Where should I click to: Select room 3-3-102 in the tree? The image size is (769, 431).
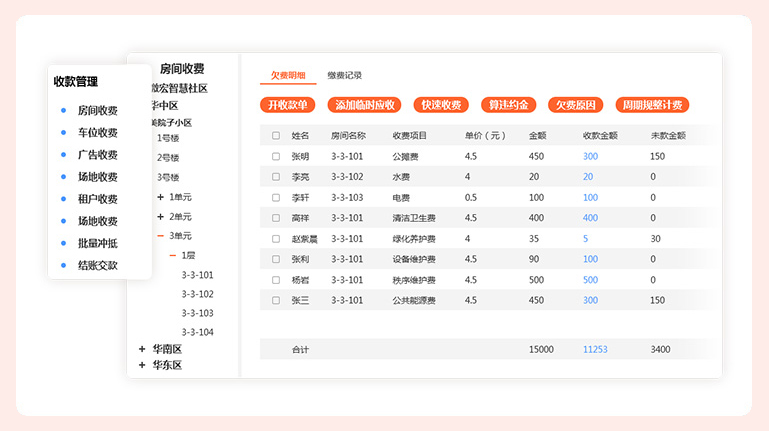[197, 294]
